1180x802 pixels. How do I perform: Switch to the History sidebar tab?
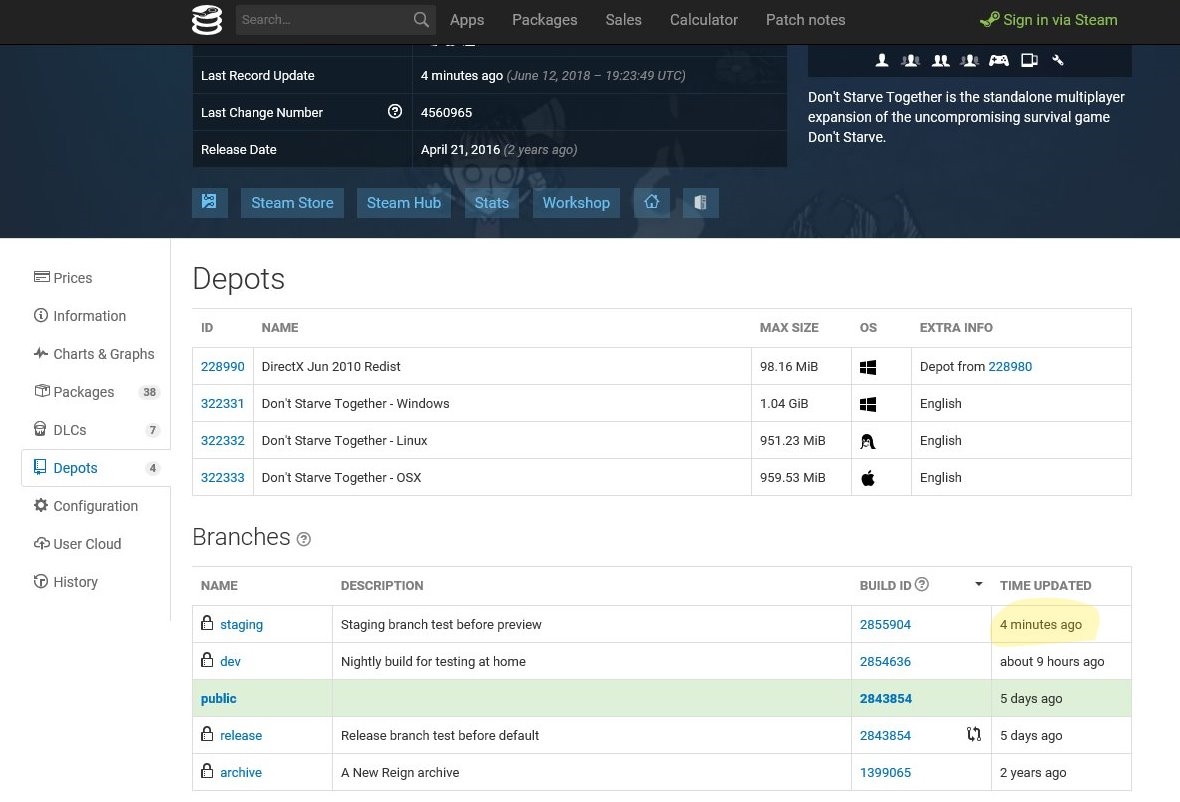(x=75, y=582)
